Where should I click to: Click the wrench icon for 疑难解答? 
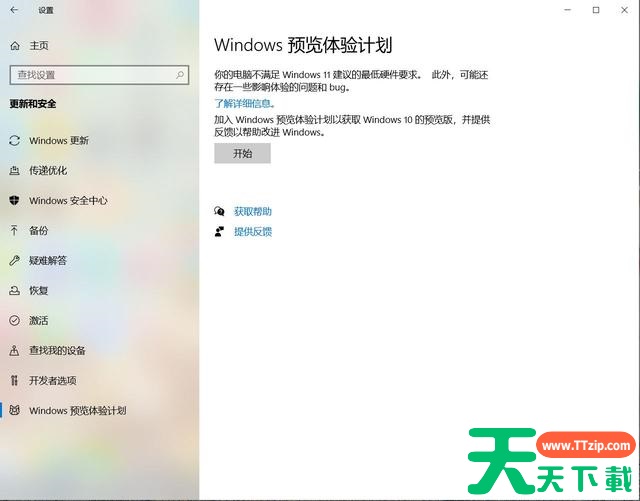(x=14, y=261)
